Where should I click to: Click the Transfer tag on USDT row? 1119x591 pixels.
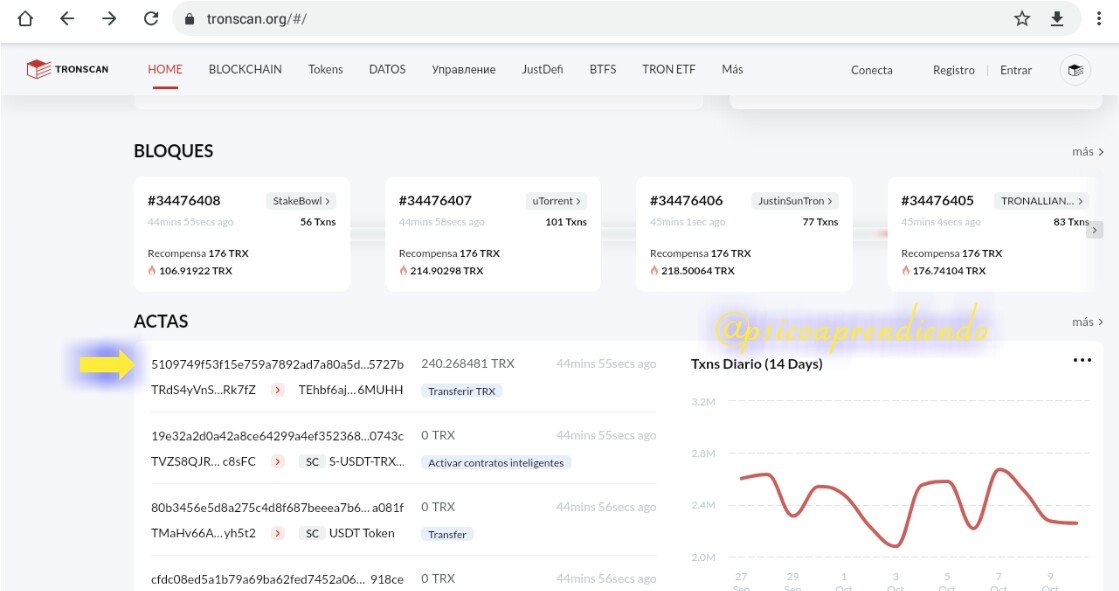(447, 534)
